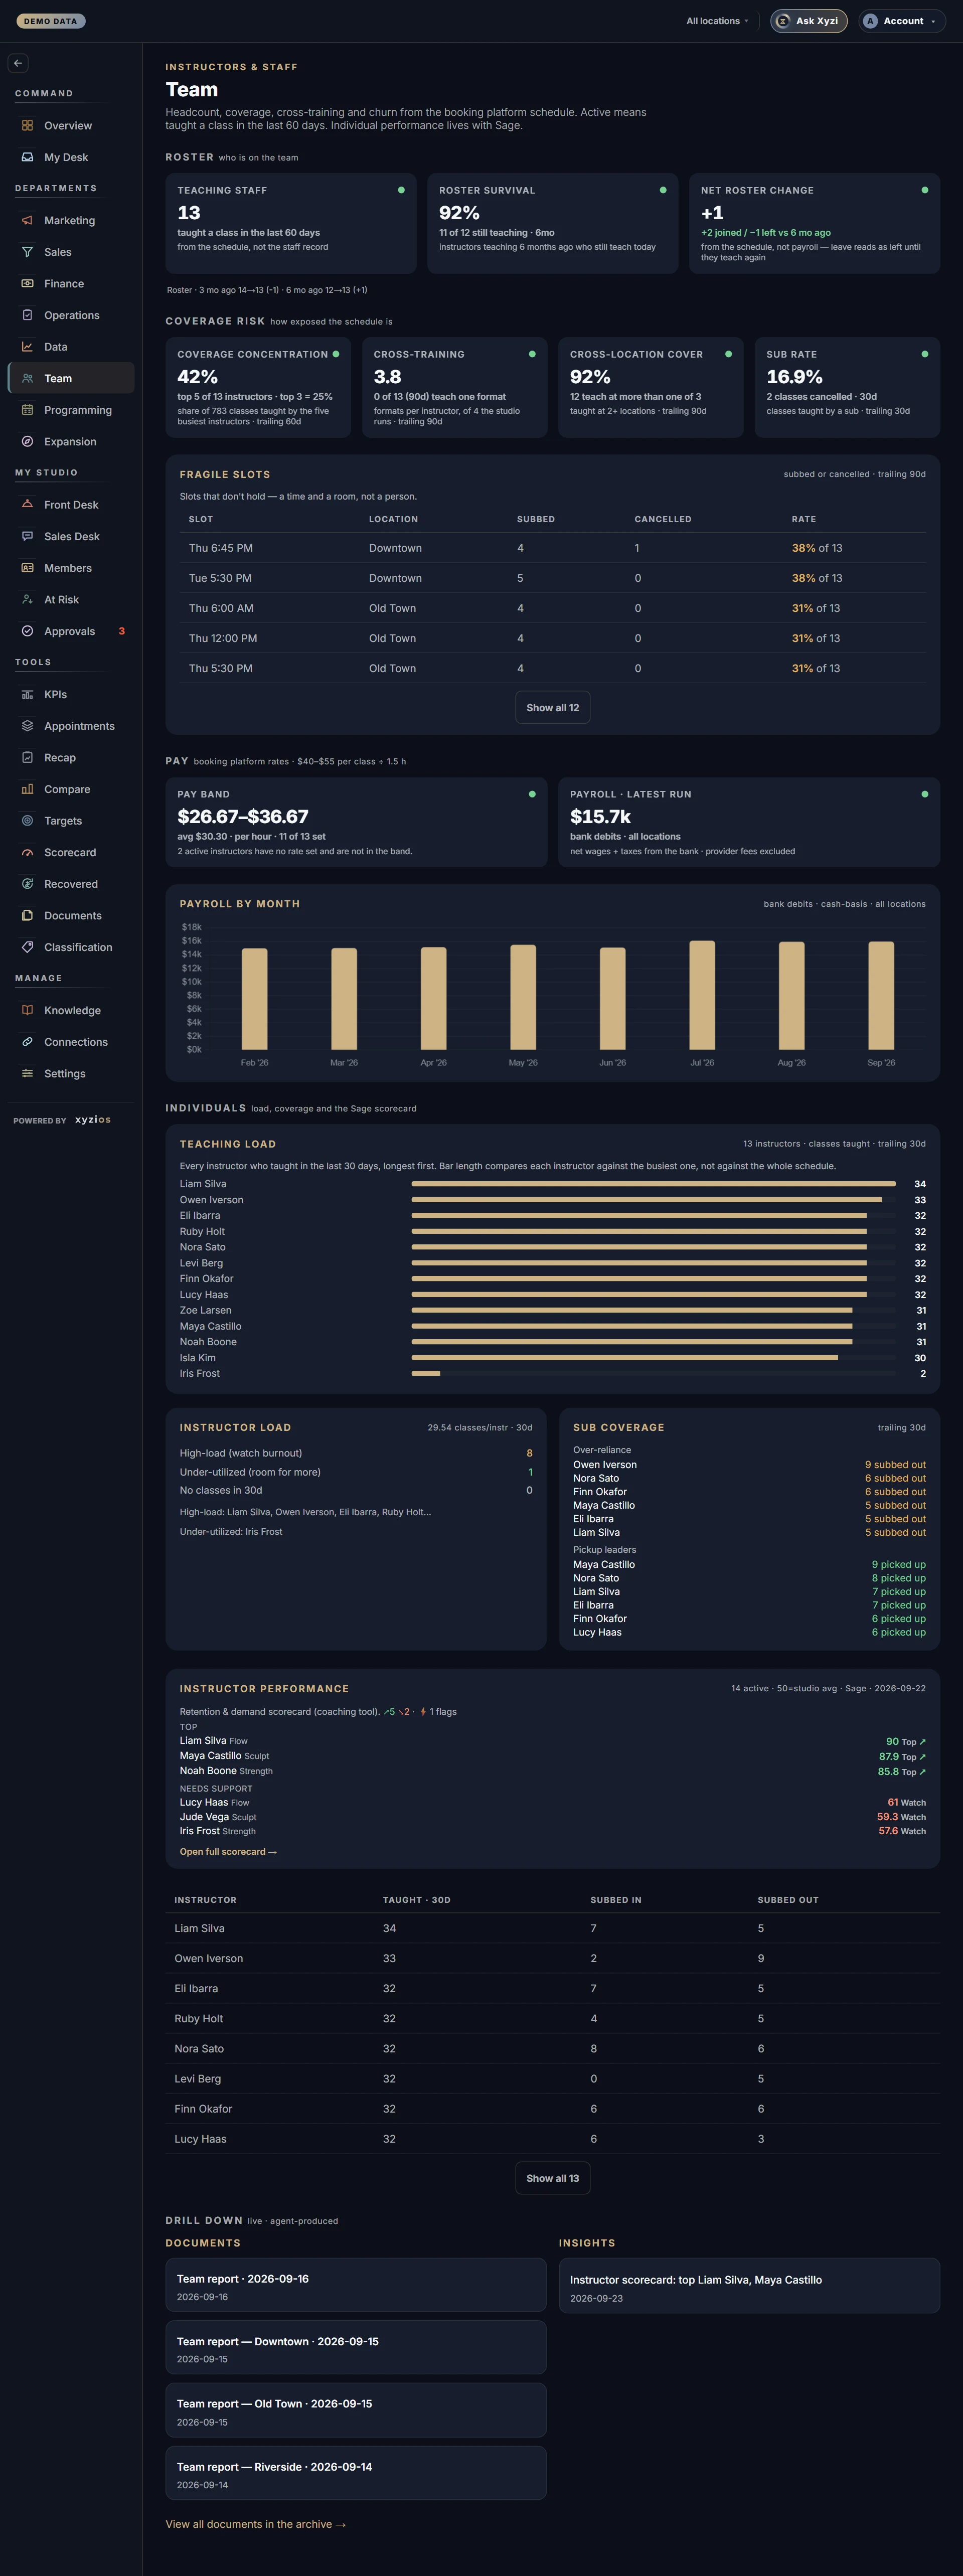Open the Scorecard tool label
Viewport: 963px width, 2576px height.
click(x=70, y=853)
